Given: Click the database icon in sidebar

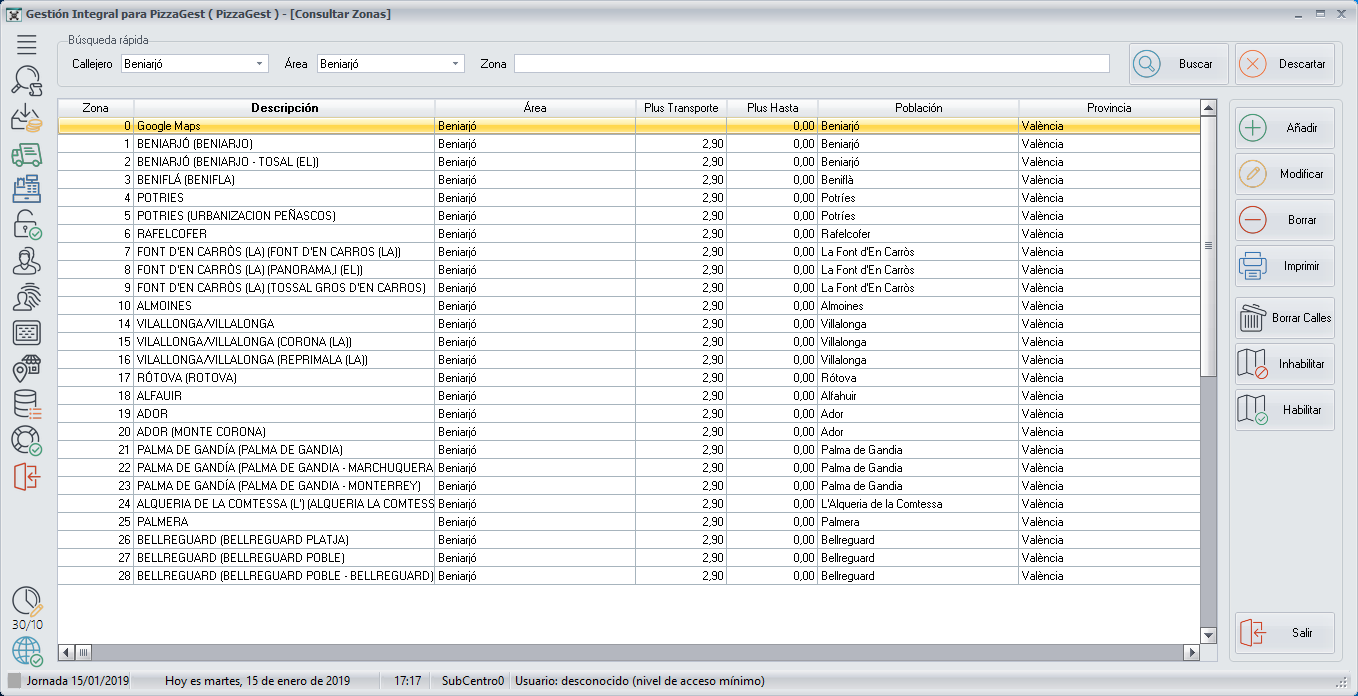Looking at the screenshot, I should tap(27, 405).
